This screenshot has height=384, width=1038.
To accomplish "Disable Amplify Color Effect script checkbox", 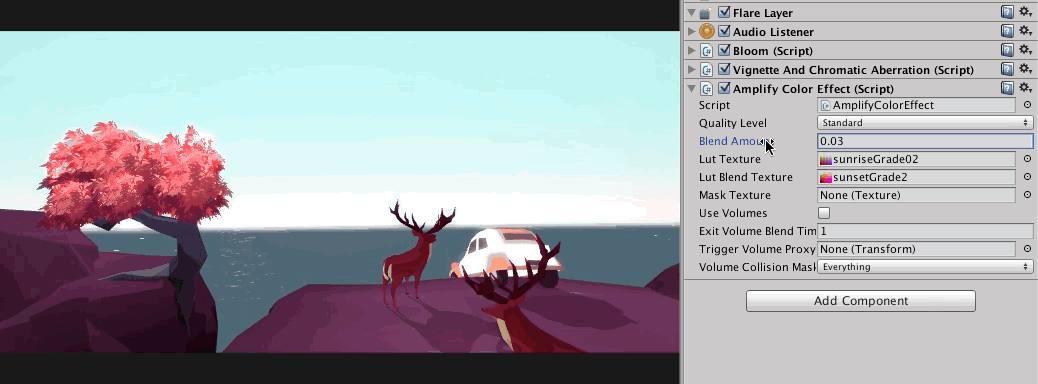I will [724, 89].
